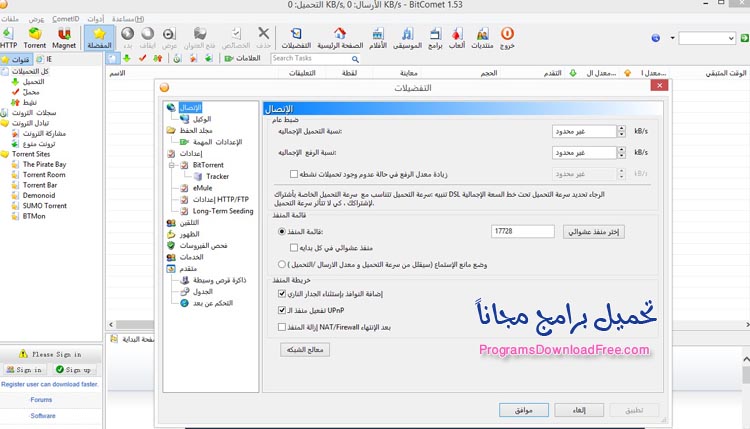Open the أدوات (Tools) menu
Image resolution: width=750 pixels, height=429 pixels.
95,19
